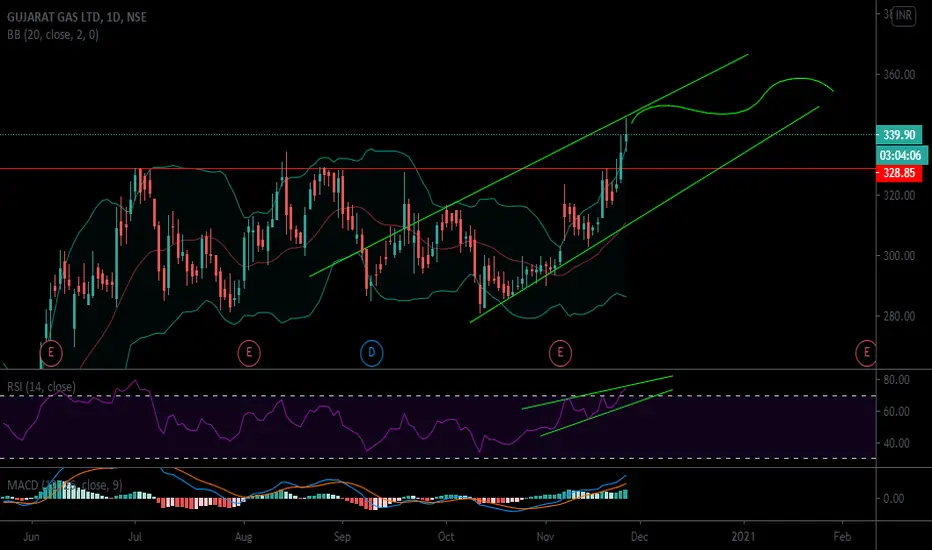Screen dimensions: 932x550
Task: Select the RSI (14, close) indicator label
Action: (x=42, y=387)
